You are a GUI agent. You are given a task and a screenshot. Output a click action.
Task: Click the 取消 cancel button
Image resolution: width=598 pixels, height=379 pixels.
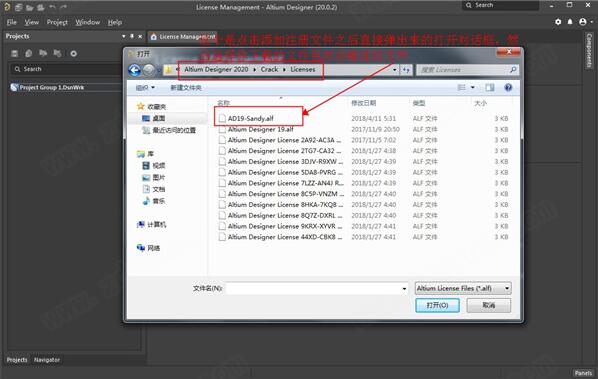[489, 305]
